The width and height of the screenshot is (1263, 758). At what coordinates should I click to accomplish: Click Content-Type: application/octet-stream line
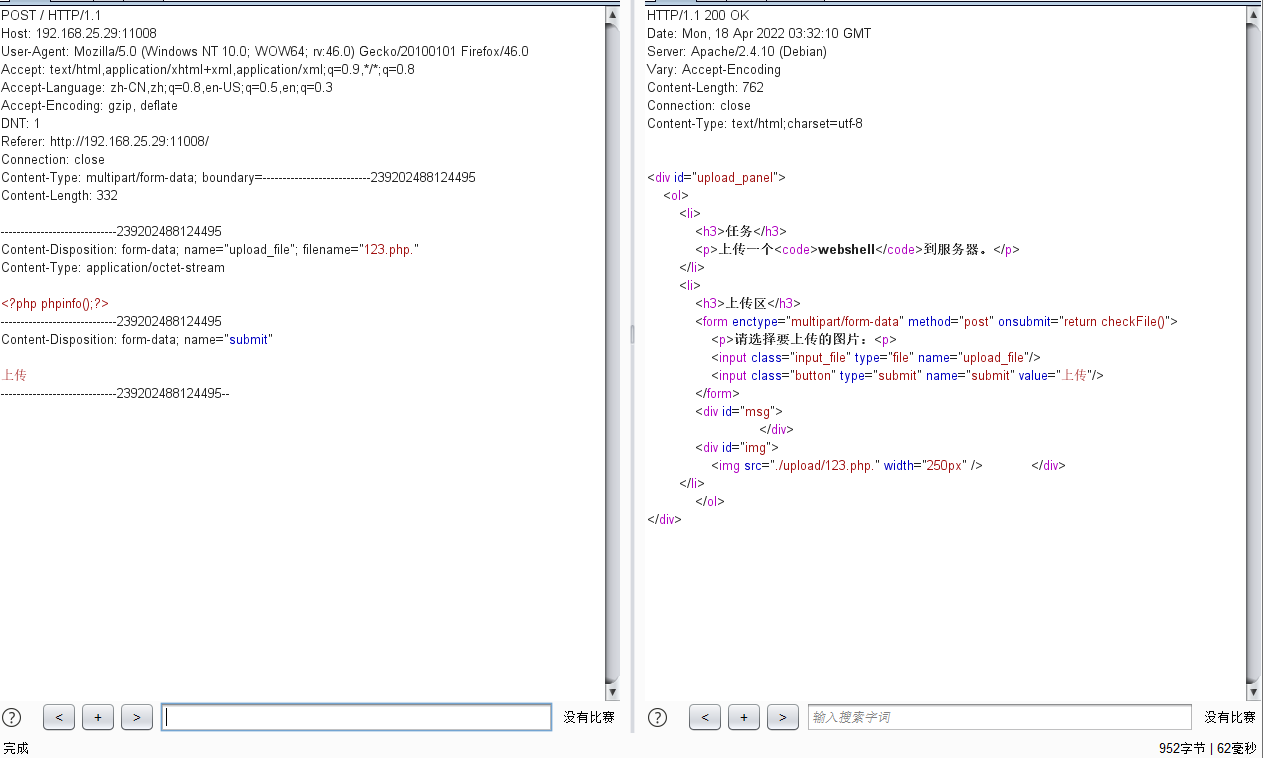[x=113, y=268]
